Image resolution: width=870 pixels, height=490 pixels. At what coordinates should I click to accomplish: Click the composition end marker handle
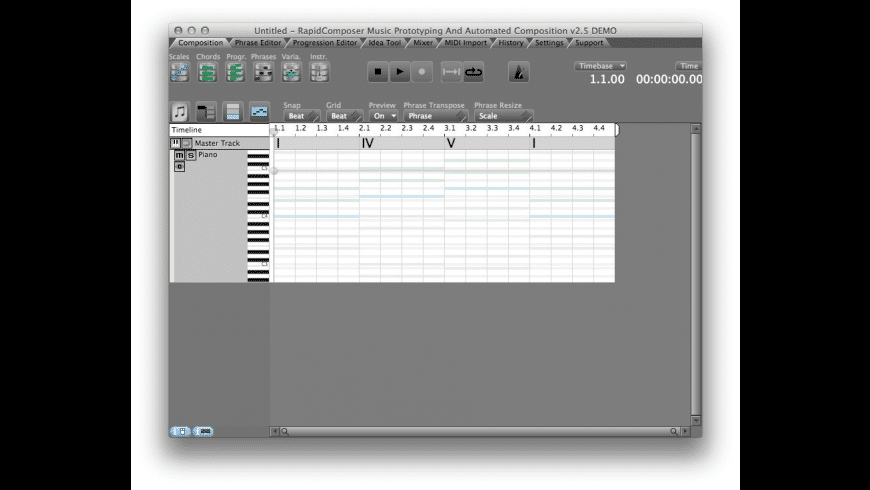click(x=617, y=130)
